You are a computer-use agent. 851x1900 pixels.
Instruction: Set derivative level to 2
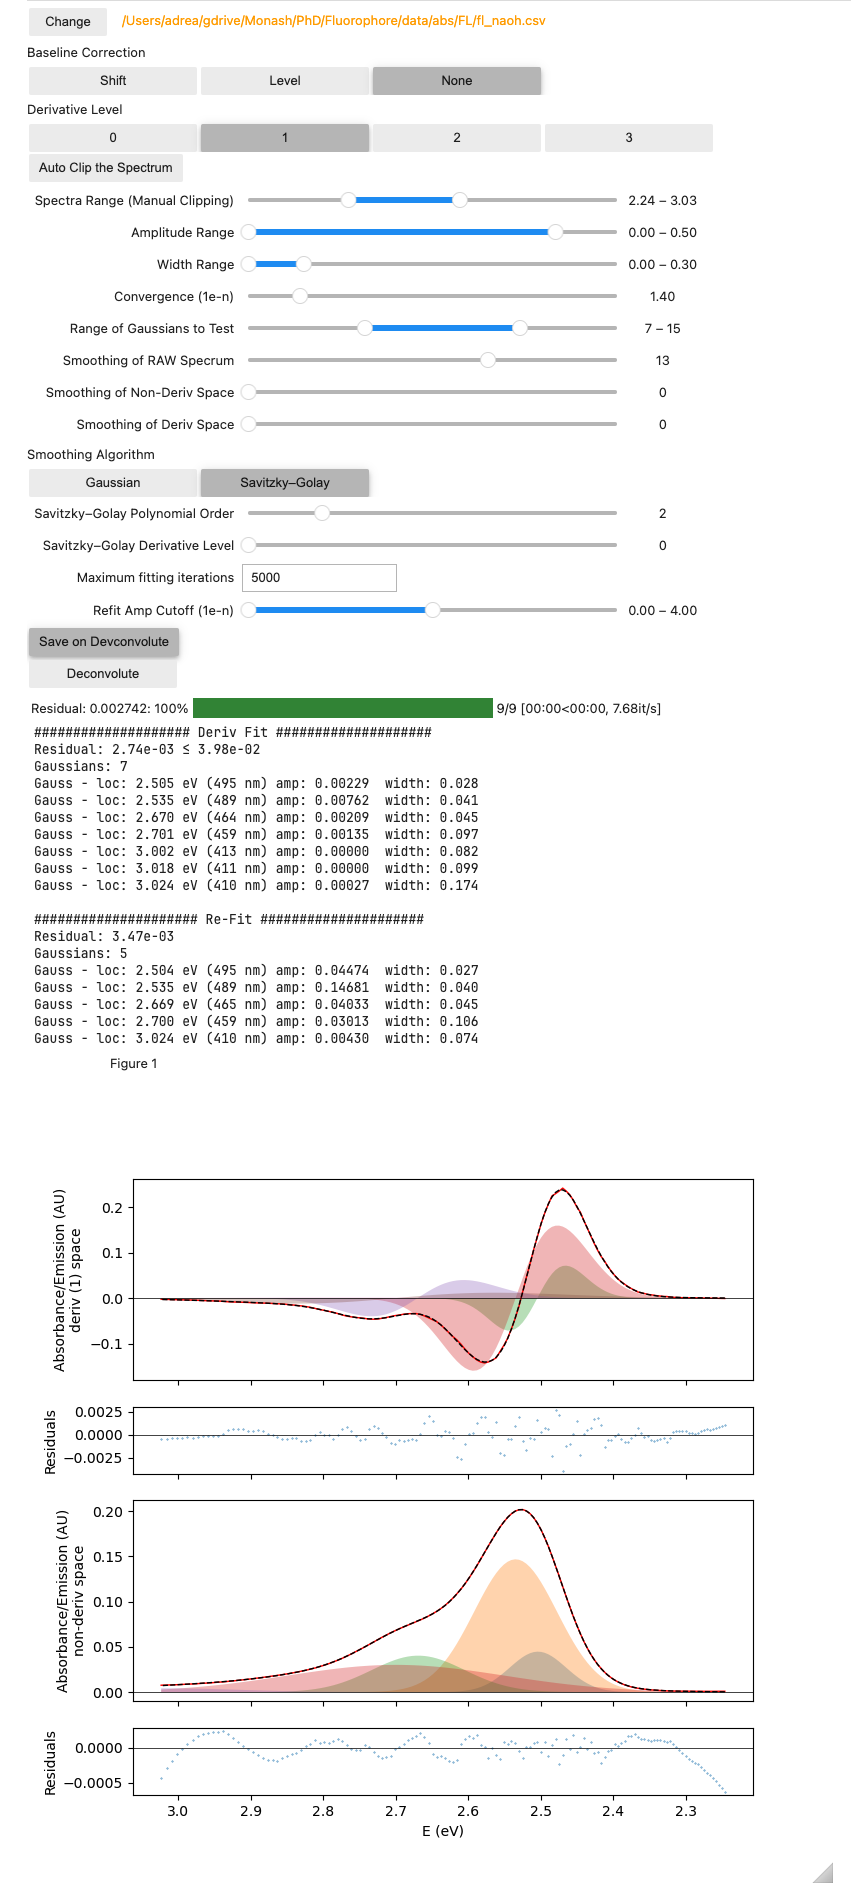click(457, 138)
